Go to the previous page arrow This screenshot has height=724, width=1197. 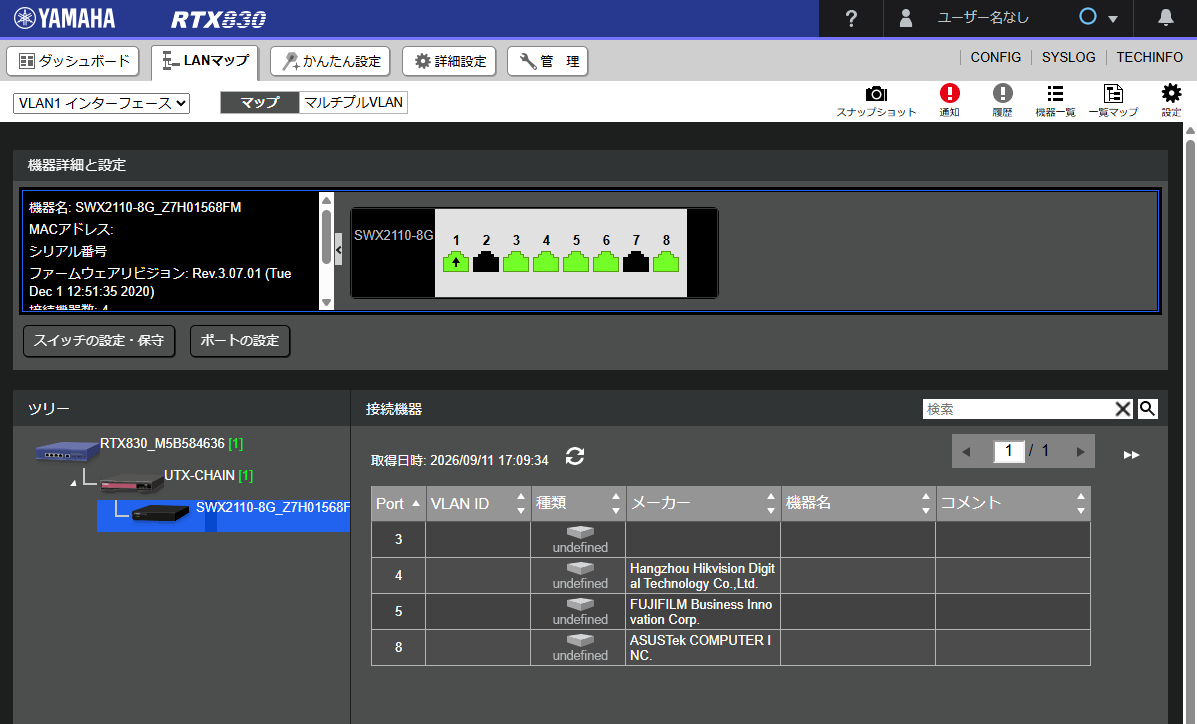pyautogui.click(x=966, y=451)
